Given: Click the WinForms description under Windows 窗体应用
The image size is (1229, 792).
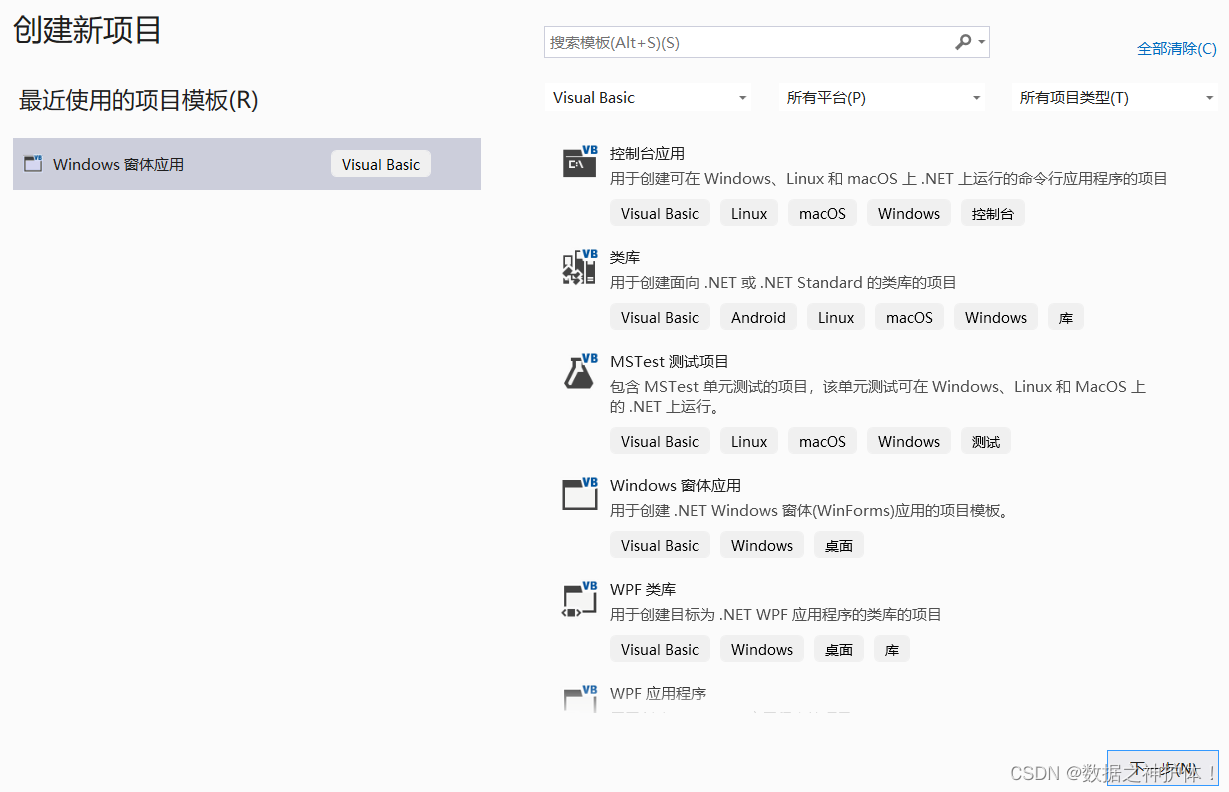Looking at the screenshot, I should tap(812, 511).
